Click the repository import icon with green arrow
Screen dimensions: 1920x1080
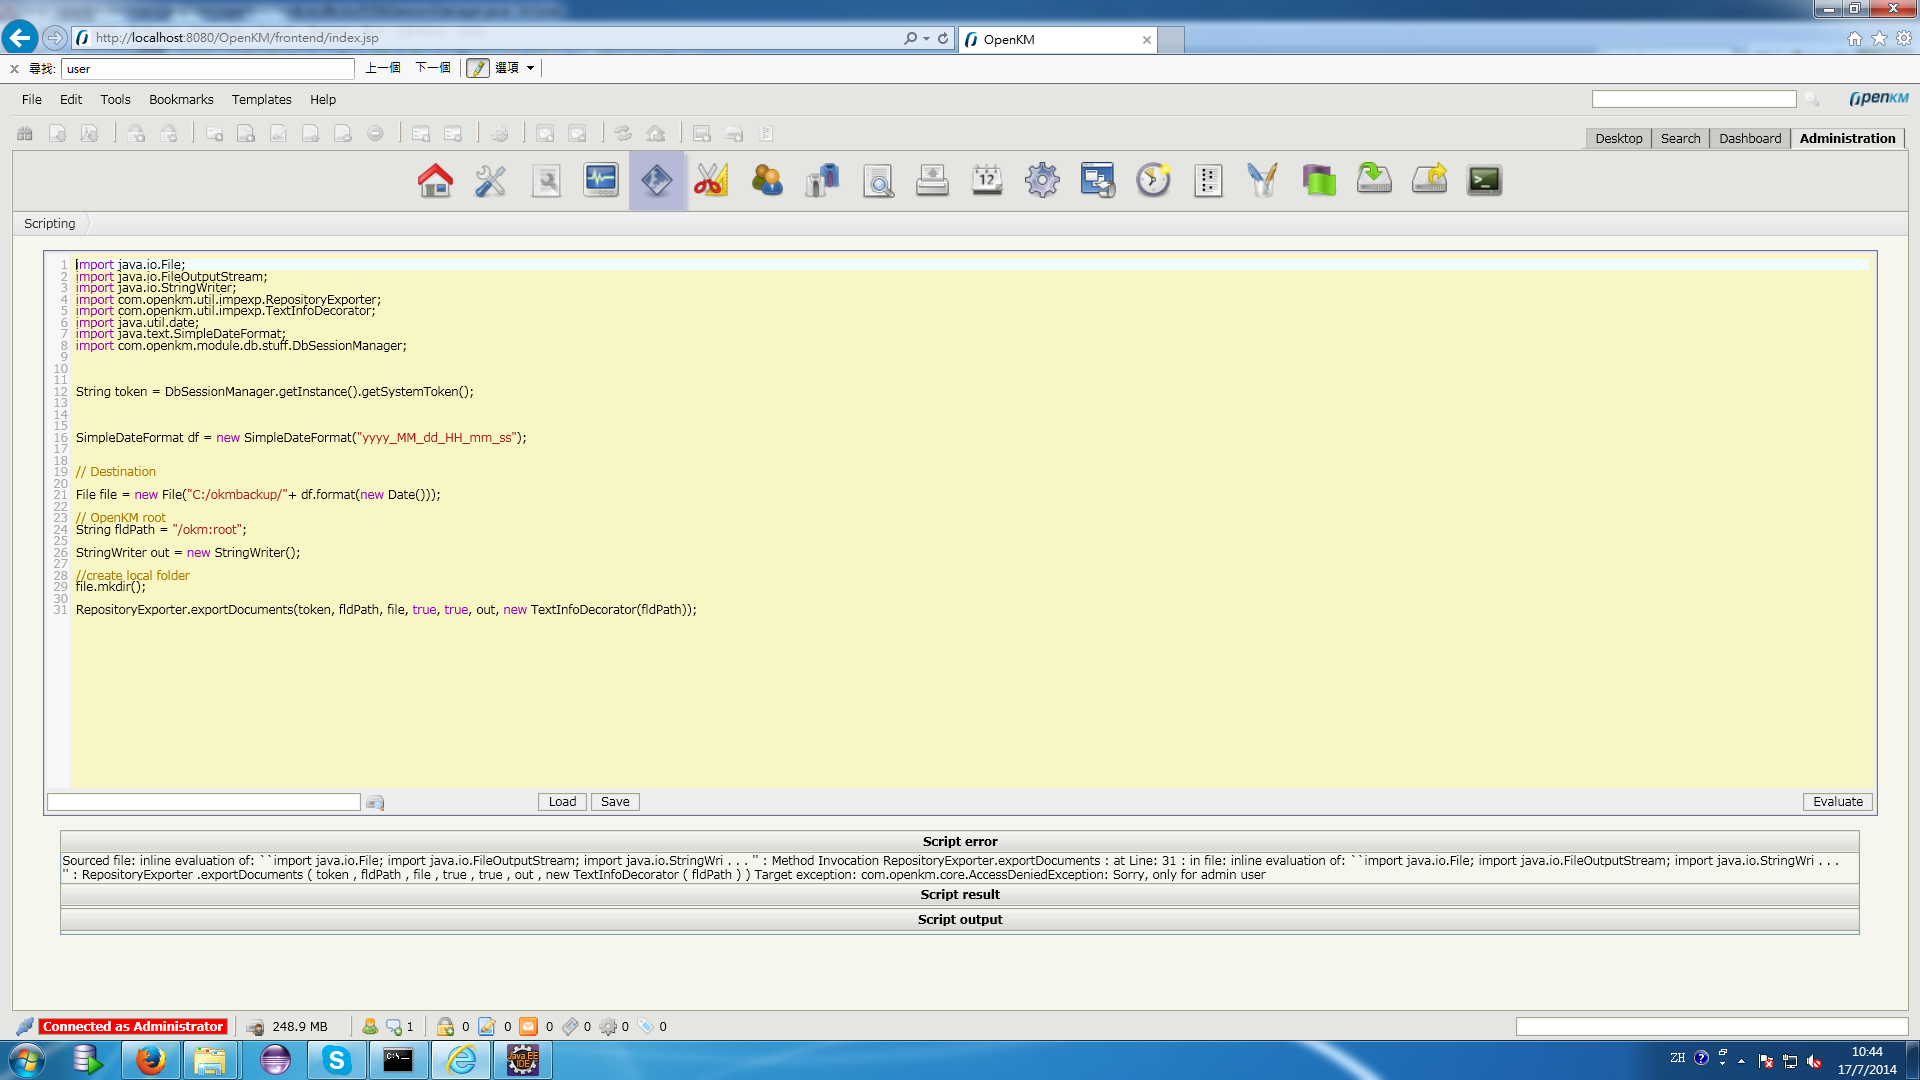(x=1374, y=180)
